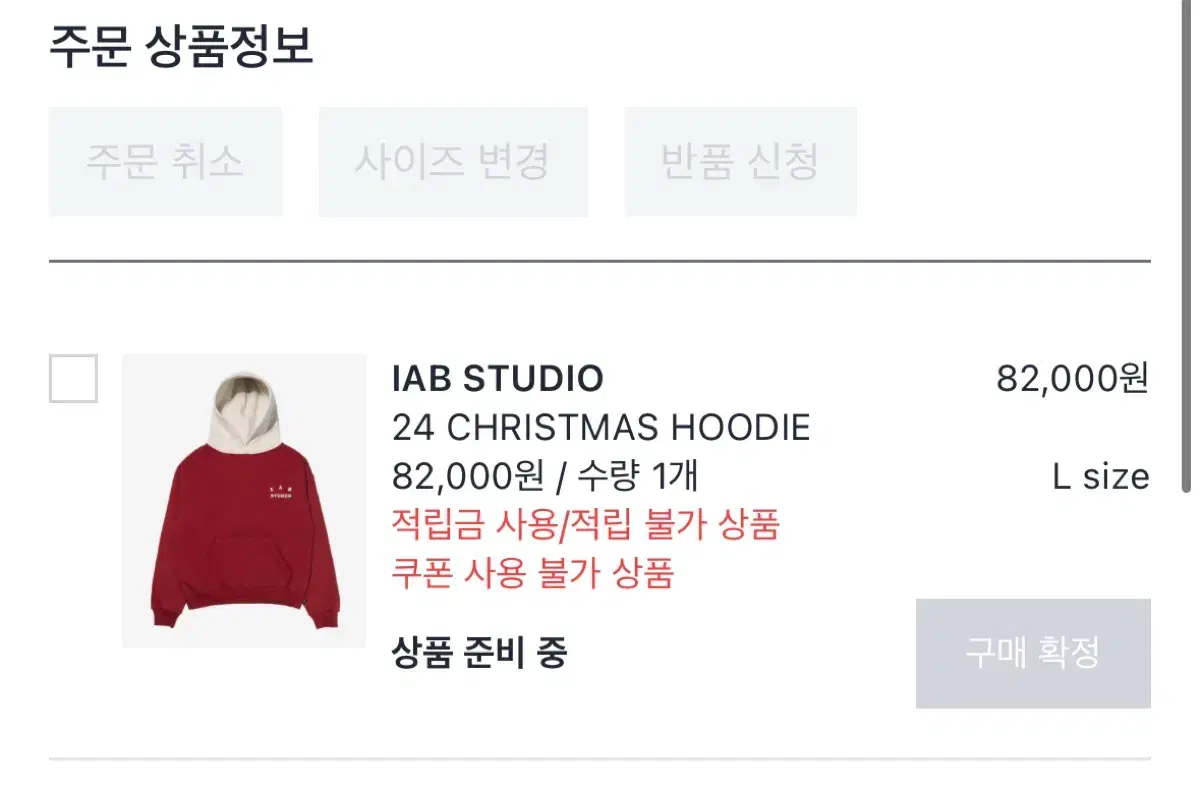
Task: Click the 82,000원 / 수량 1개 quantity line
Action: point(545,476)
